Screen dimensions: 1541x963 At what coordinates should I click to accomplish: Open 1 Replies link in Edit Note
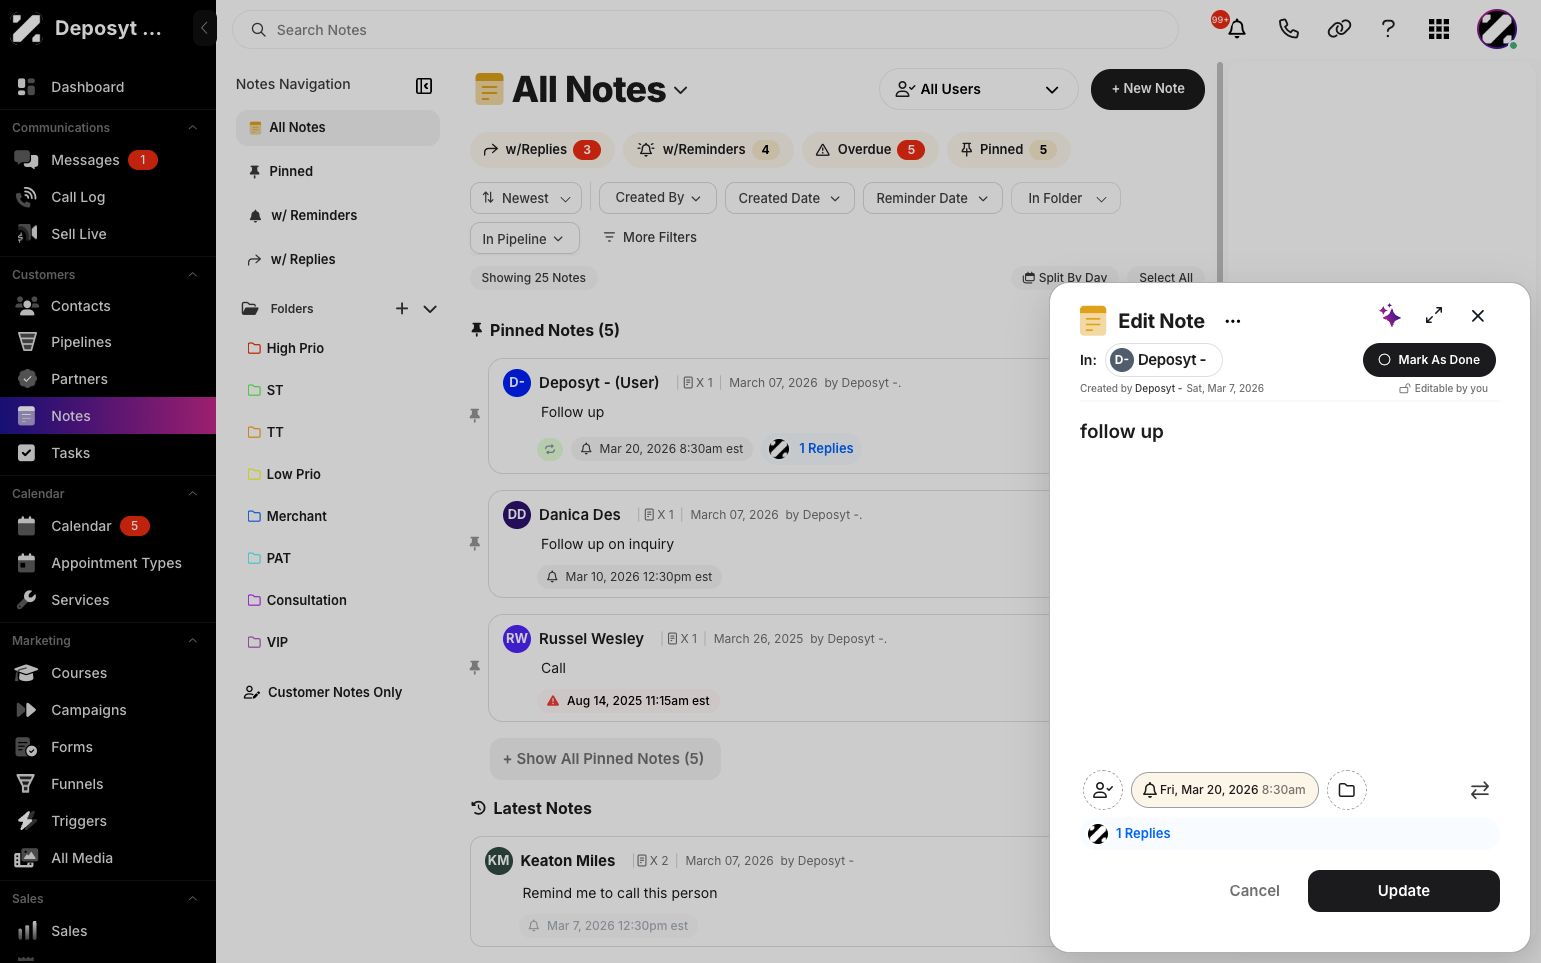tap(1143, 833)
